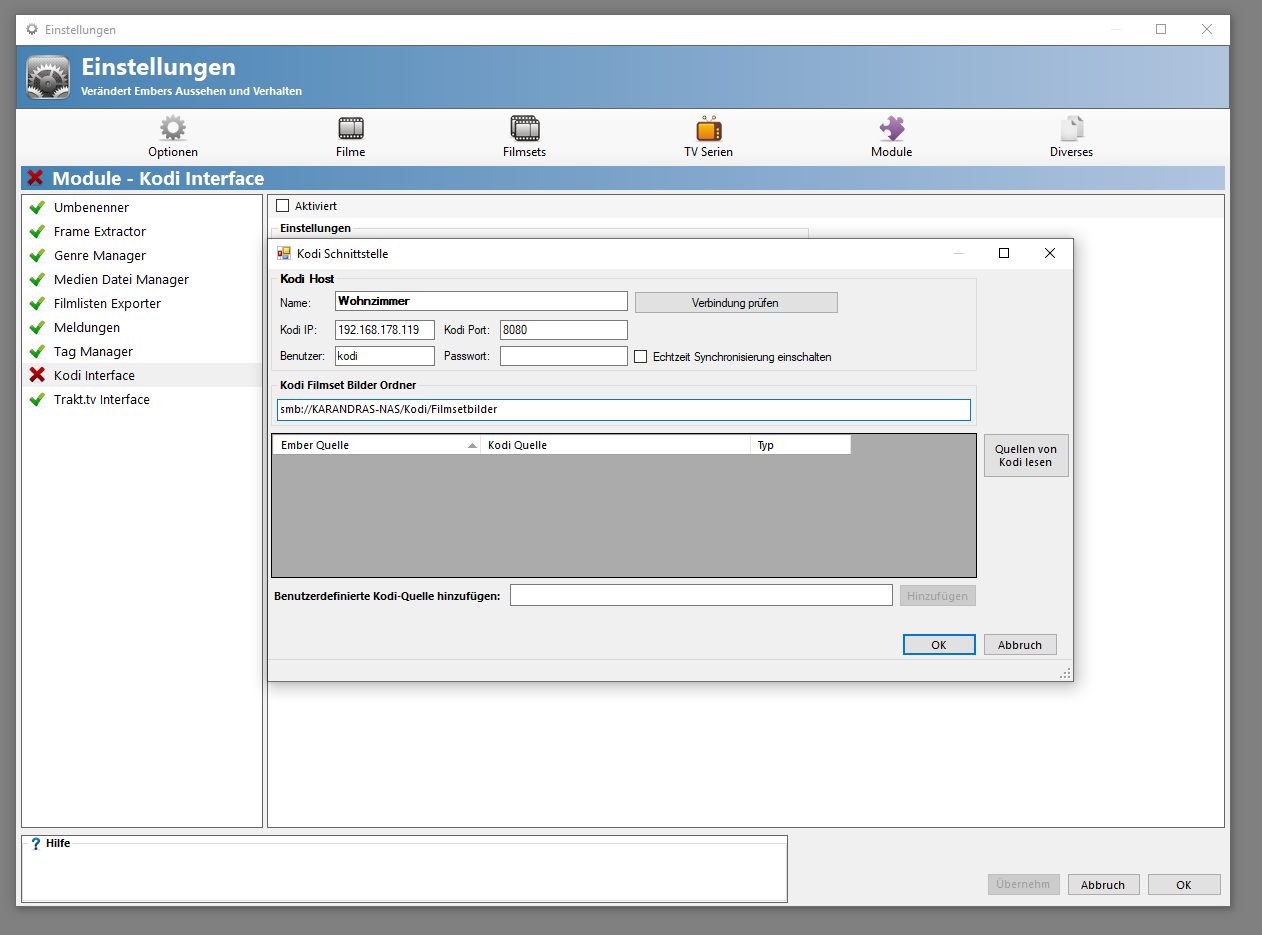Click the Benutzer field containing kodi
Image resolution: width=1262 pixels, height=935 pixels.
[x=385, y=356]
